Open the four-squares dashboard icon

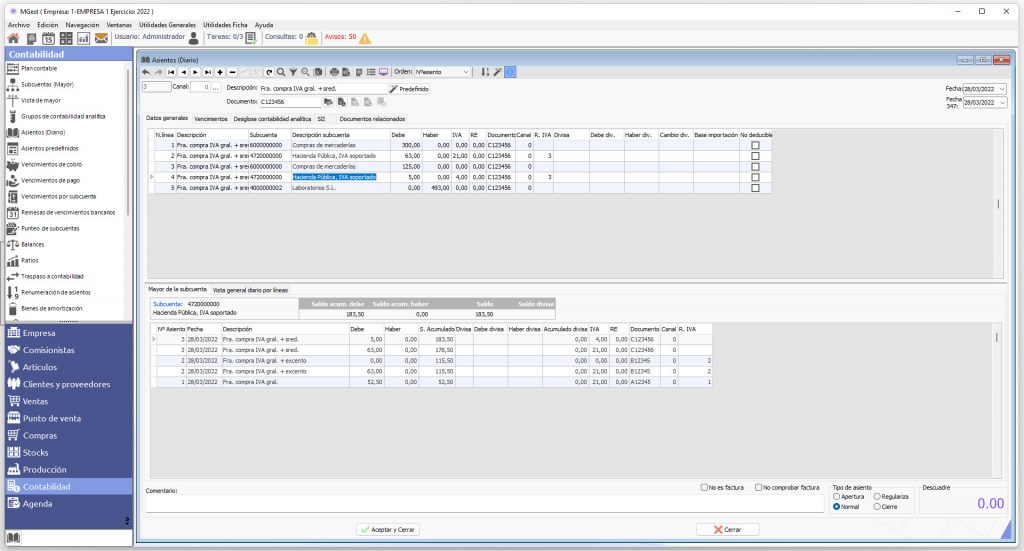pyautogui.click(x=66, y=39)
